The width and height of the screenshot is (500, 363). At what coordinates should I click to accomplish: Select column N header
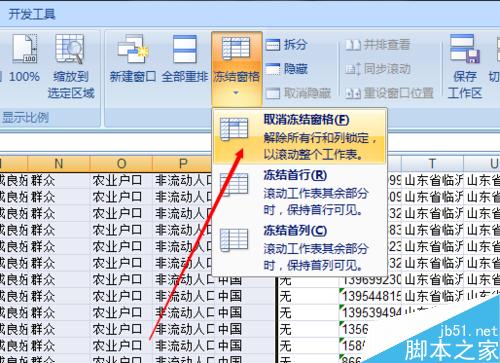click(59, 164)
